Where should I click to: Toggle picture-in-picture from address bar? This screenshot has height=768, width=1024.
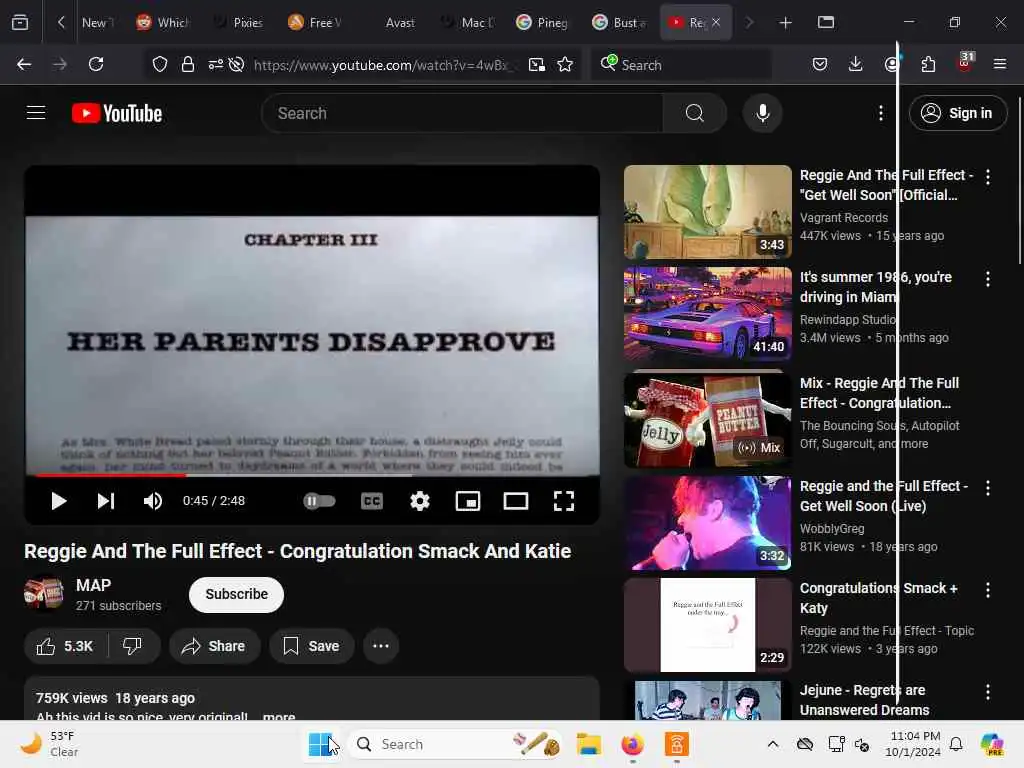click(x=537, y=64)
